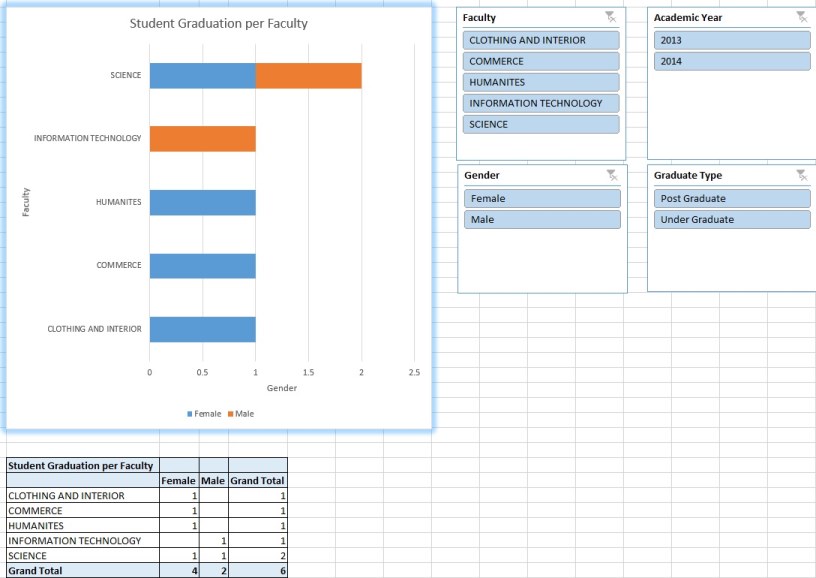Toggle the Male gender filter
Image resolution: width=816 pixels, height=578 pixels.
541,219
